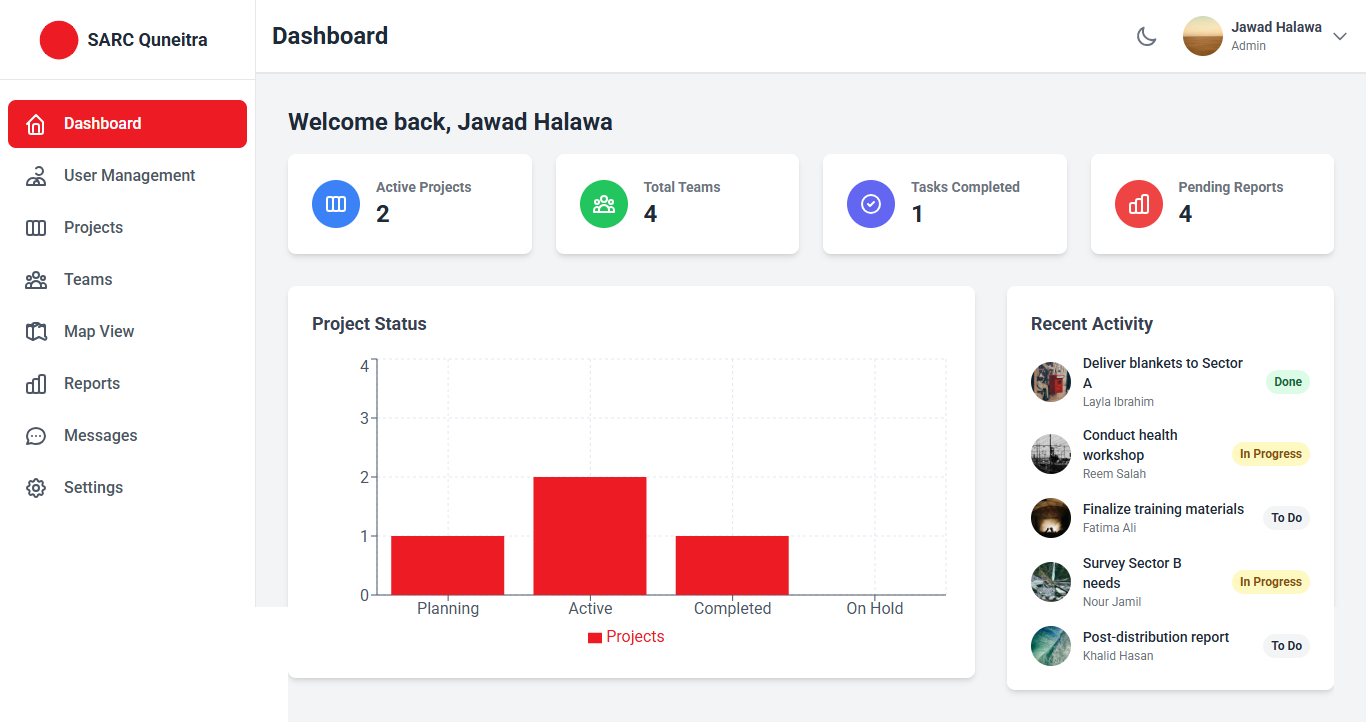Toggle dark mode with the moon icon

[1146, 36]
